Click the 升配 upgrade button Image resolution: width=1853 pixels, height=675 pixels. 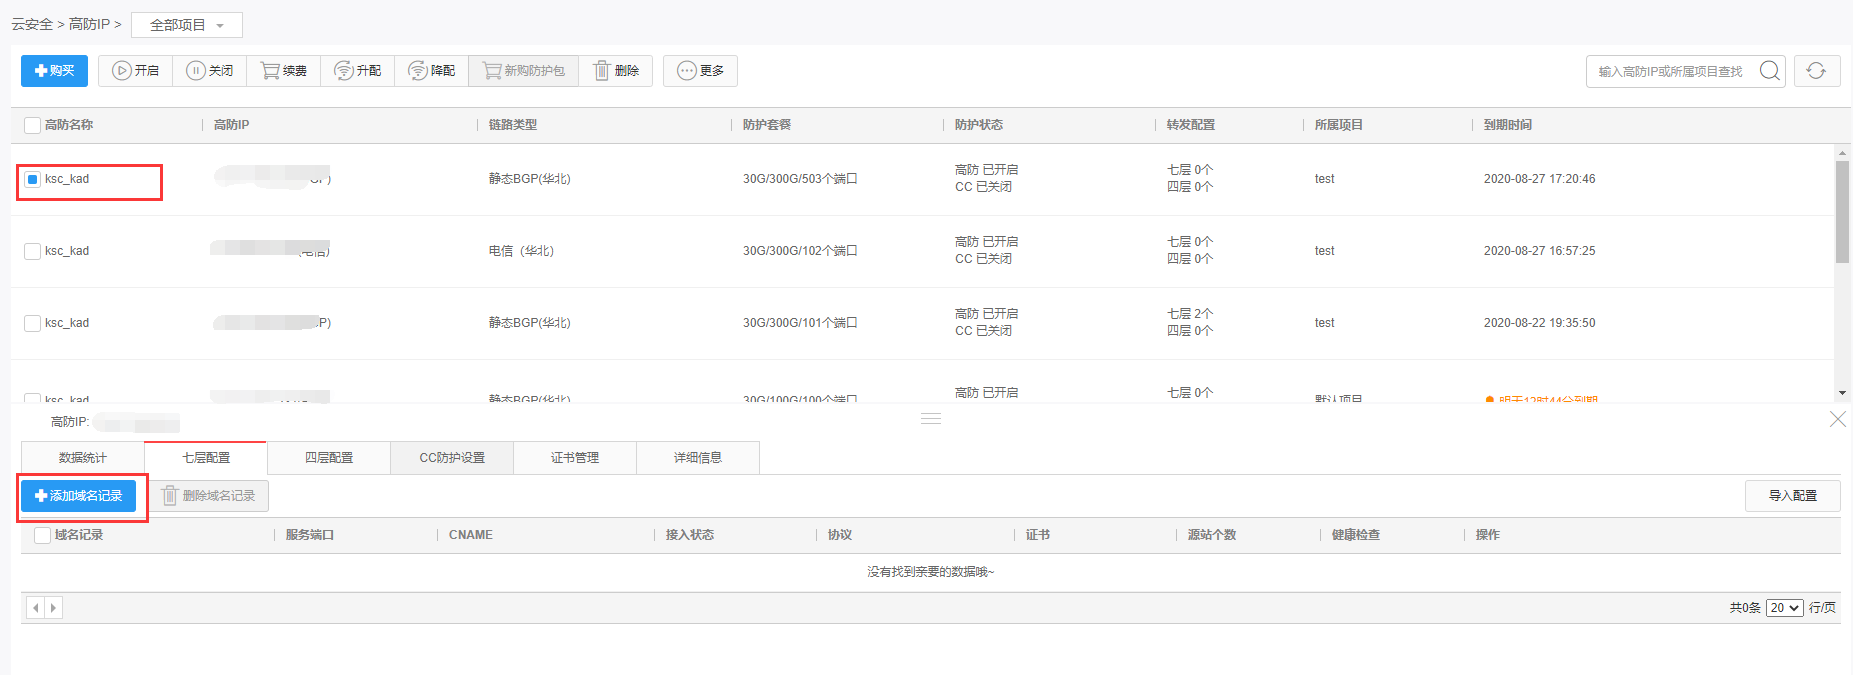pos(358,71)
